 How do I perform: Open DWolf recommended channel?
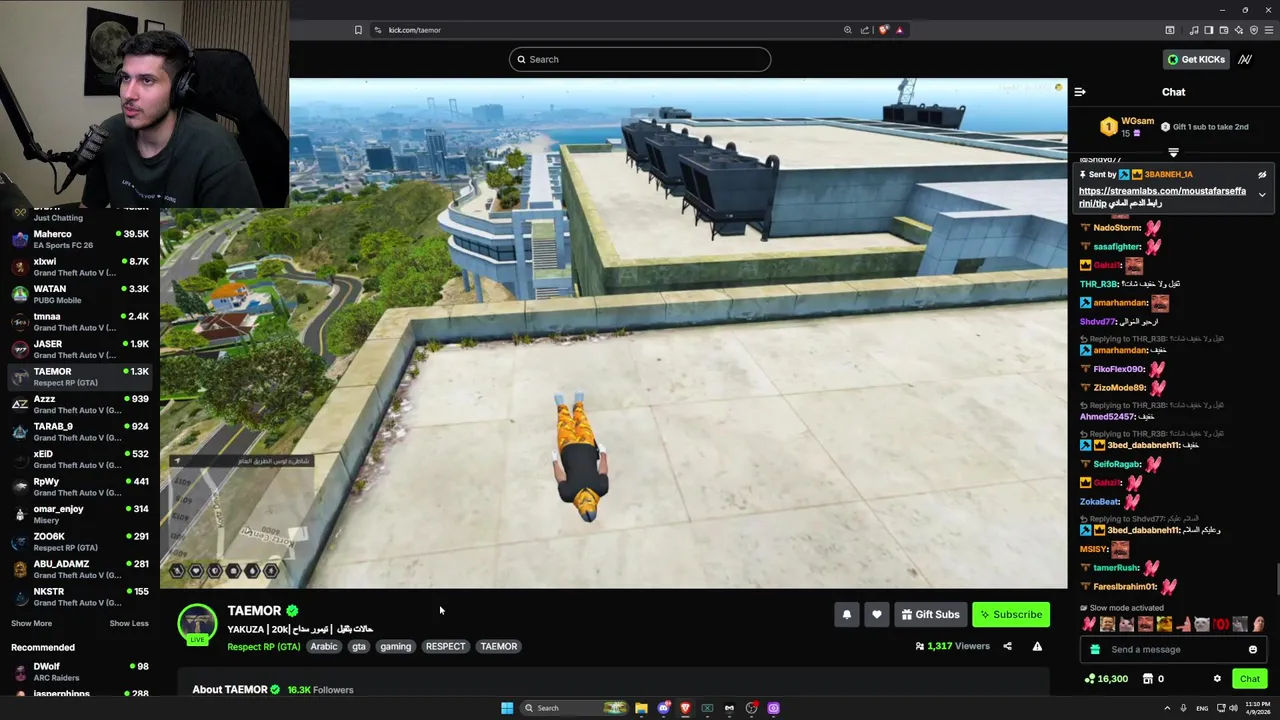(80, 671)
